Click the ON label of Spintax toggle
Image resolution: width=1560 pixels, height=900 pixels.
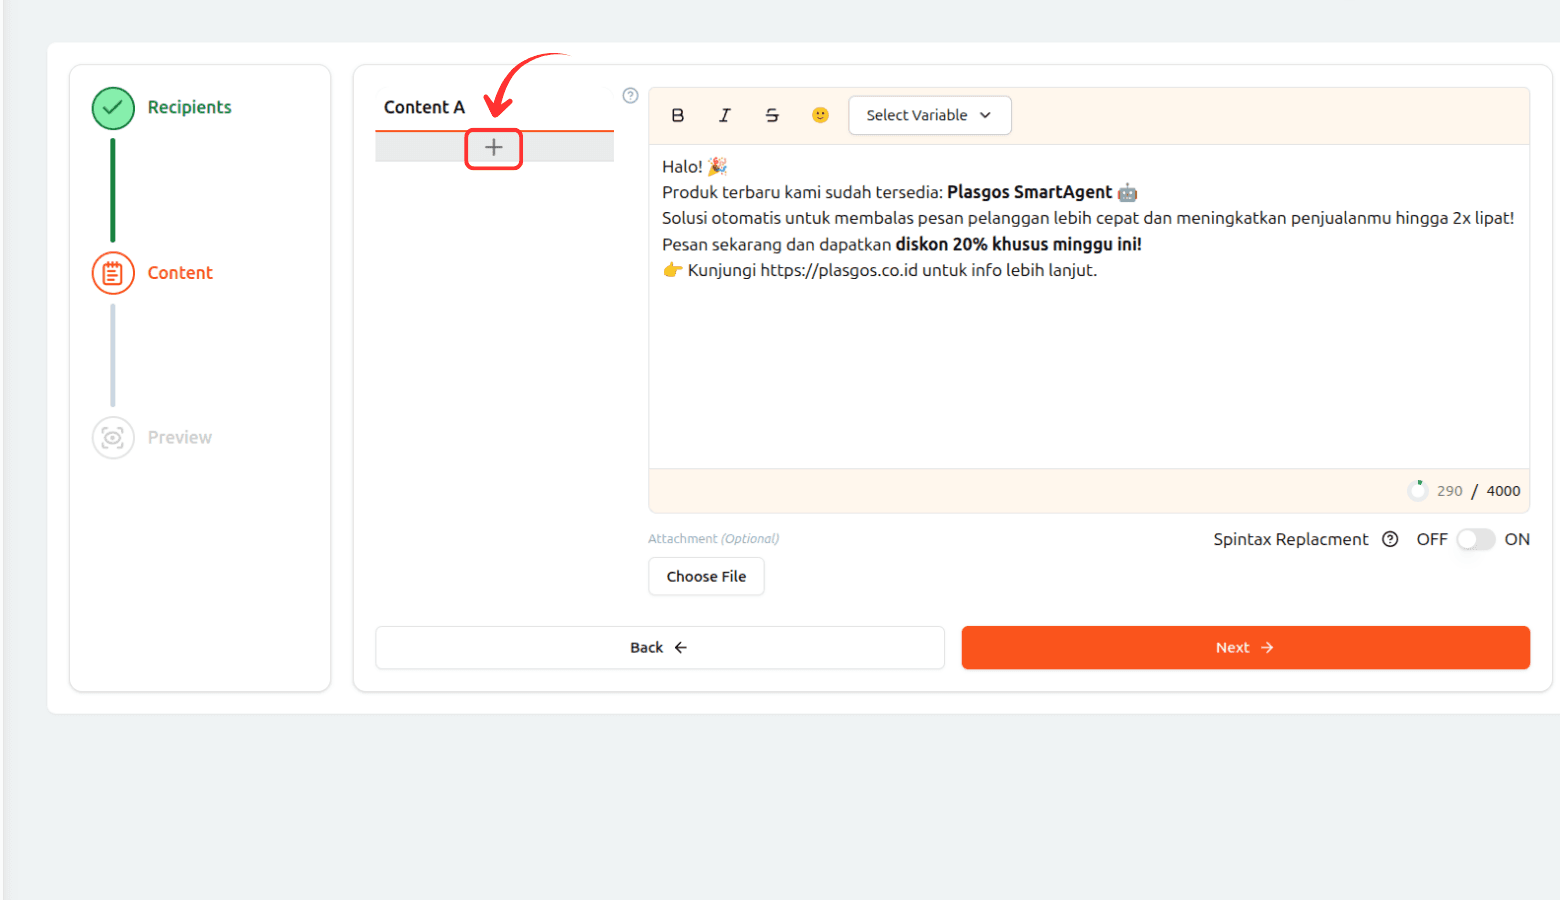tap(1517, 539)
